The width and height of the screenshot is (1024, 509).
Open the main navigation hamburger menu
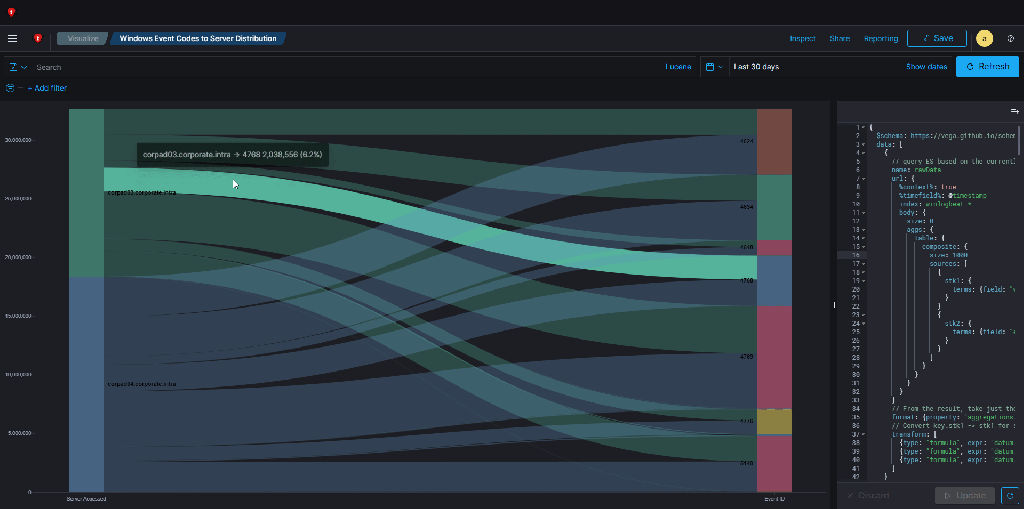coord(12,39)
